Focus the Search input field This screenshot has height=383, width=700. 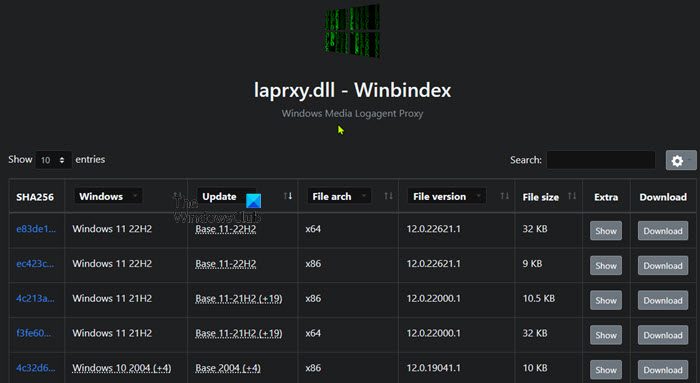point(601,160)
